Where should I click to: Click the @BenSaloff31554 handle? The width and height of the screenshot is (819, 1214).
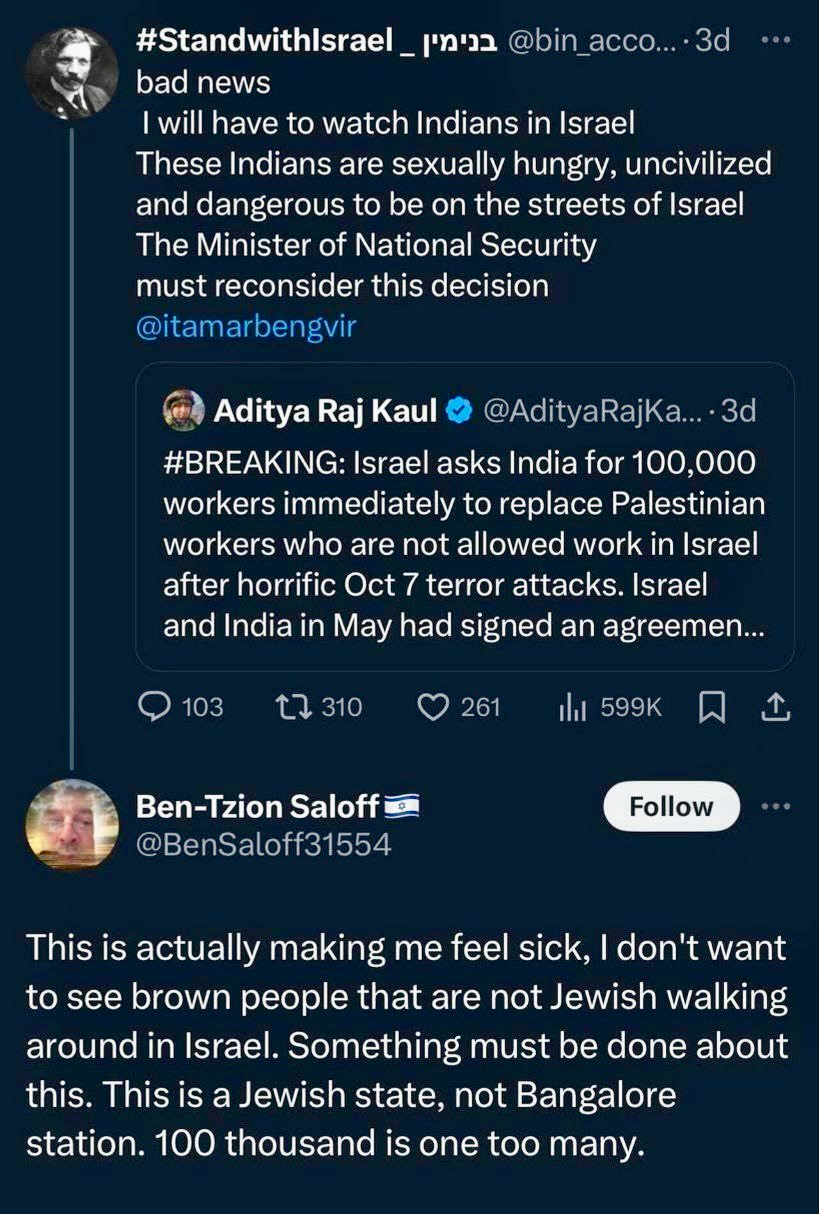click(263, 845)
